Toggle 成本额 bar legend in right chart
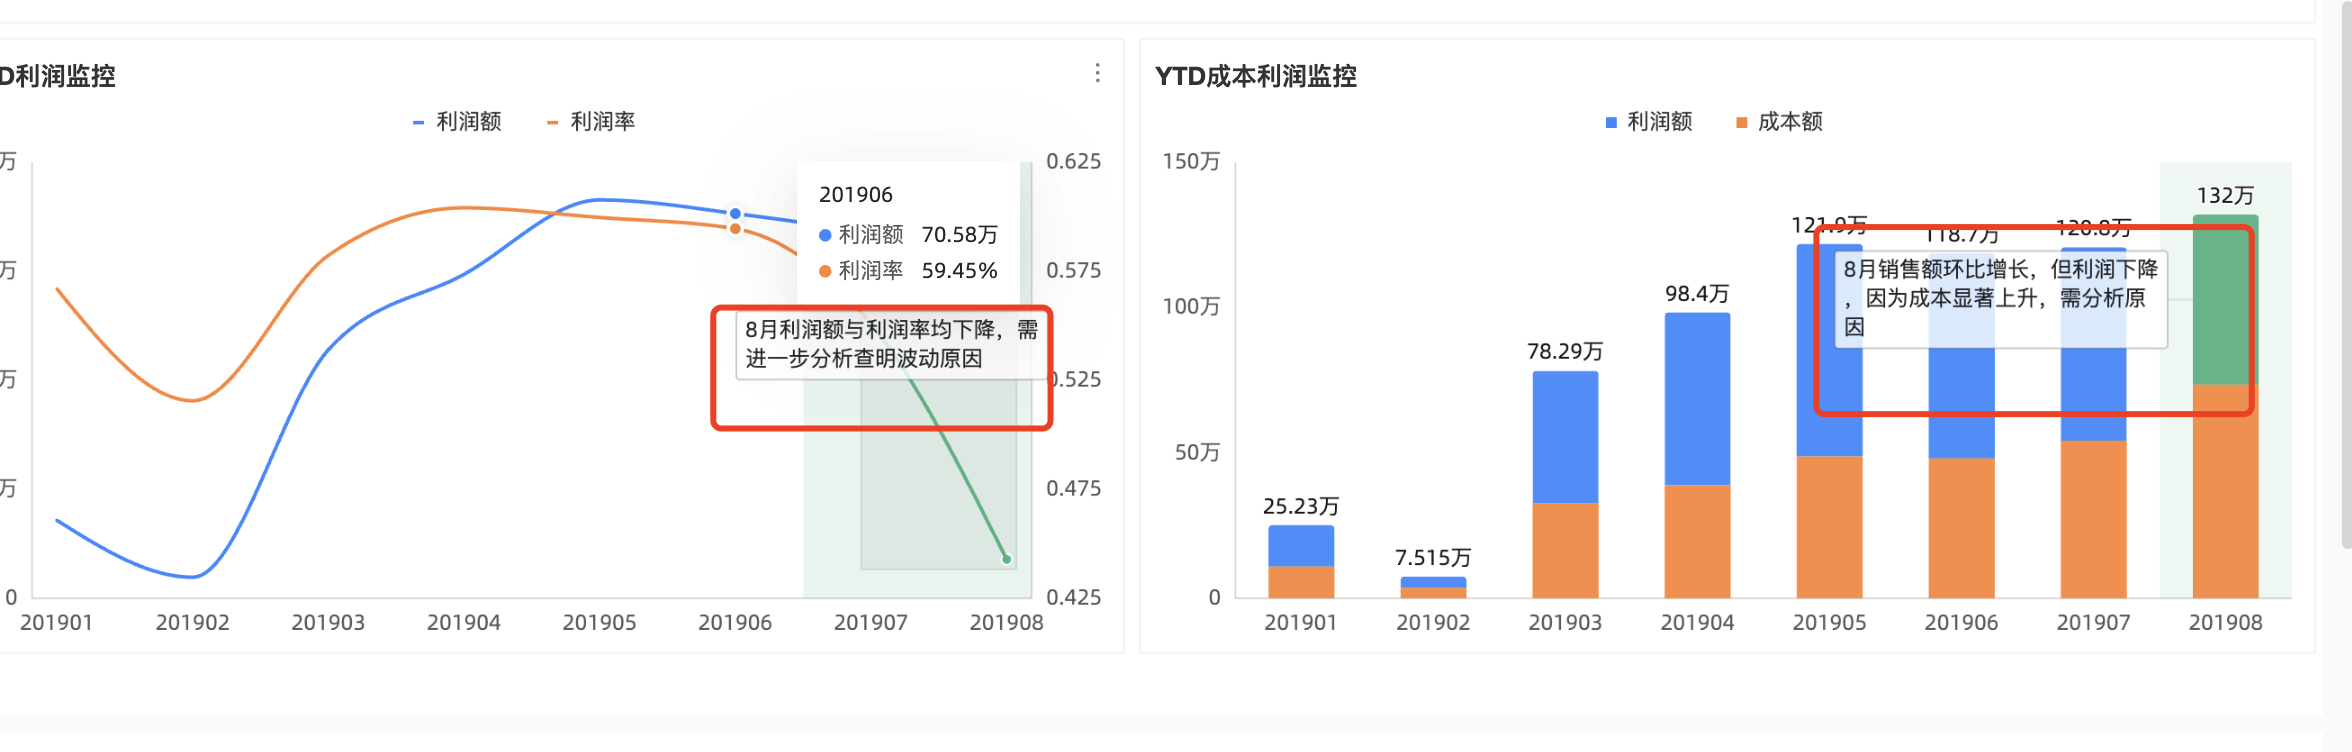This screenshot has height=752, width=2352. point(1779,122)
